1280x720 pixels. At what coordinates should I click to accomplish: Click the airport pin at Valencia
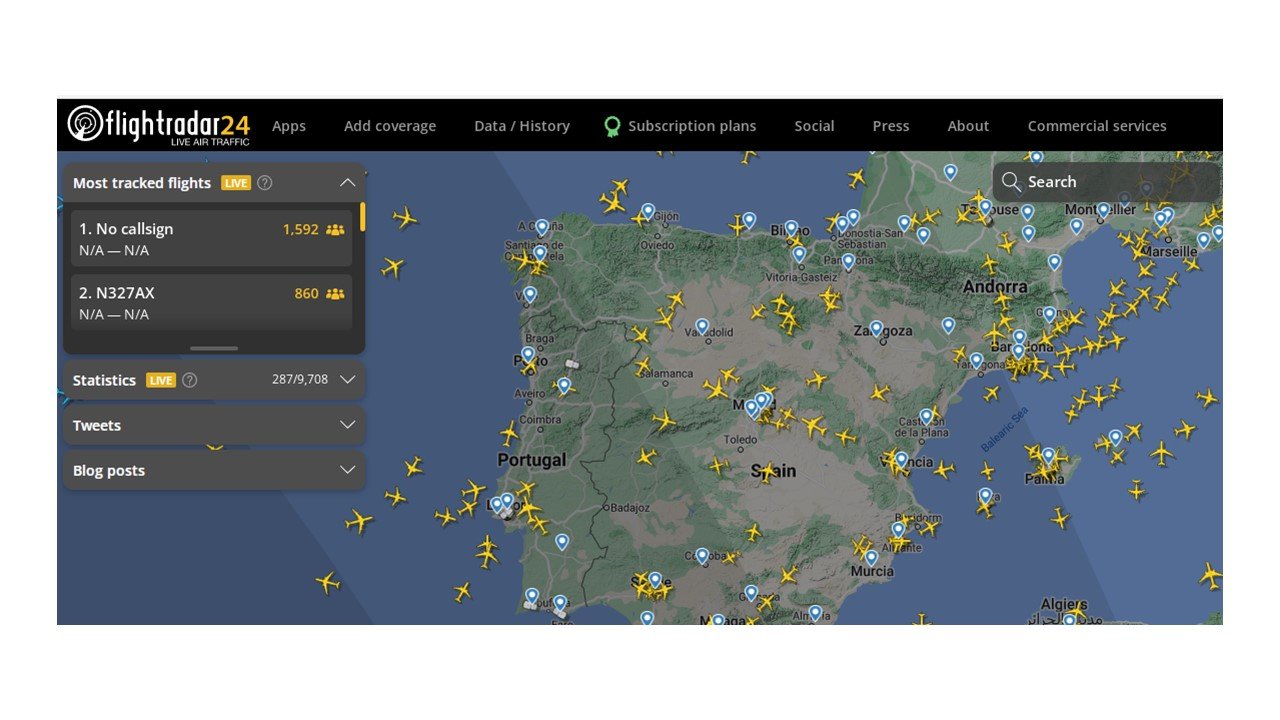click(x=901, y=459)
